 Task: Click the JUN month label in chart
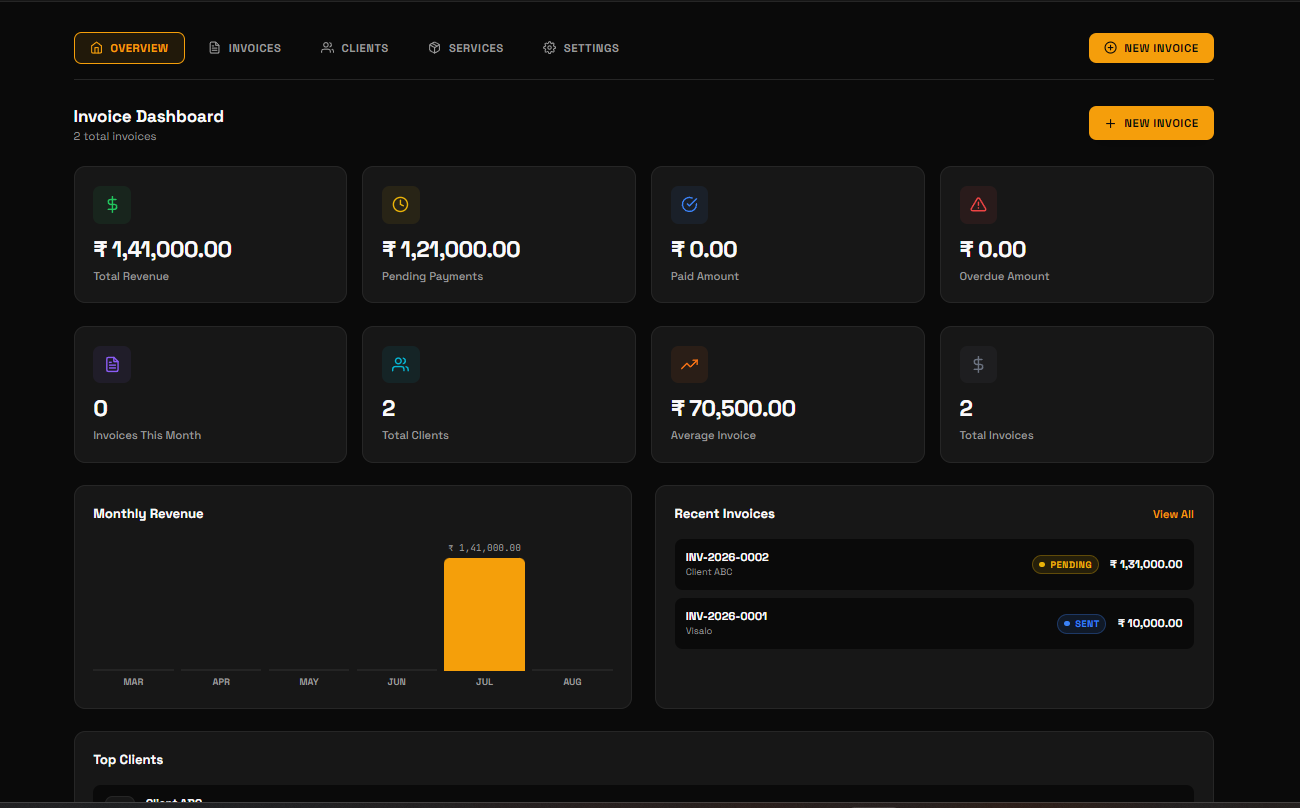(x=397, y=682)
